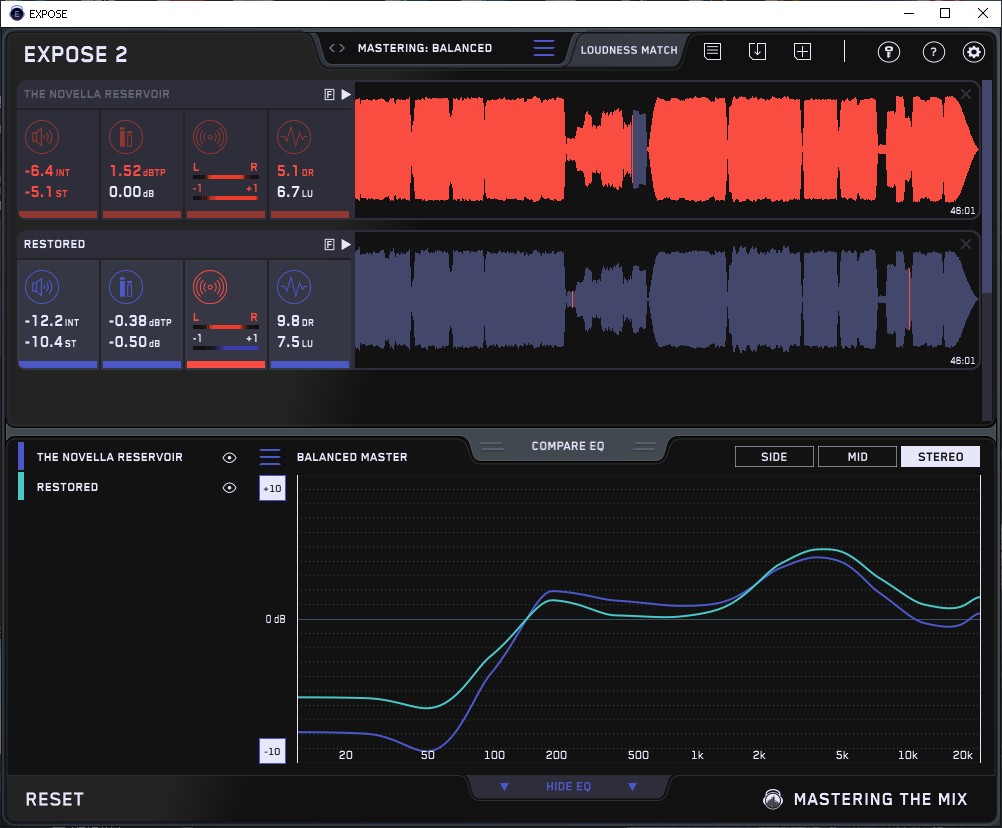Open the Balanced Master EQ reference menu

pyautogui.click(x=270, y=457)
